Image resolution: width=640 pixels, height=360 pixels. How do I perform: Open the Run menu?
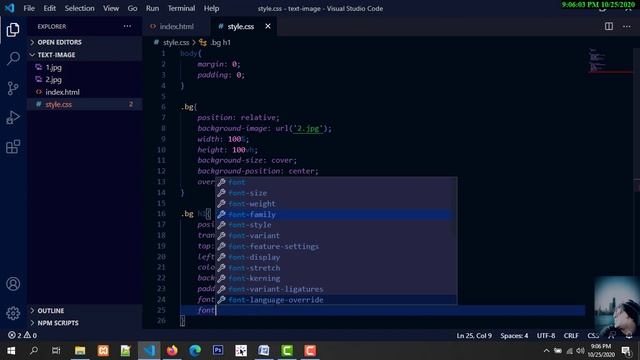point(152,8)
